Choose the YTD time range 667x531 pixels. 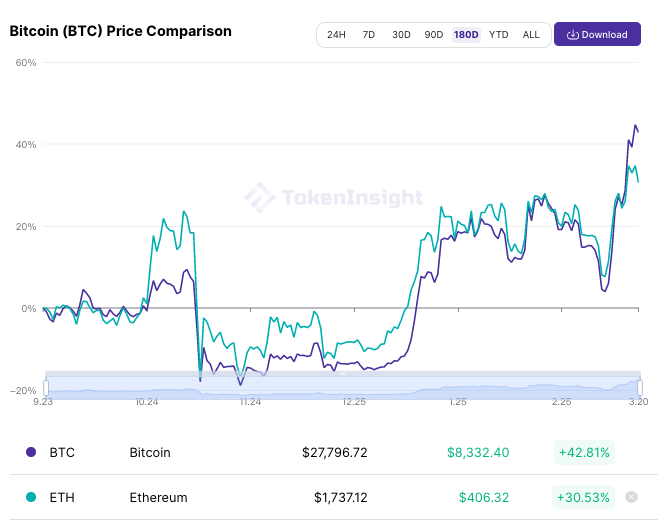pyautogui.click(x=498, y=35)
